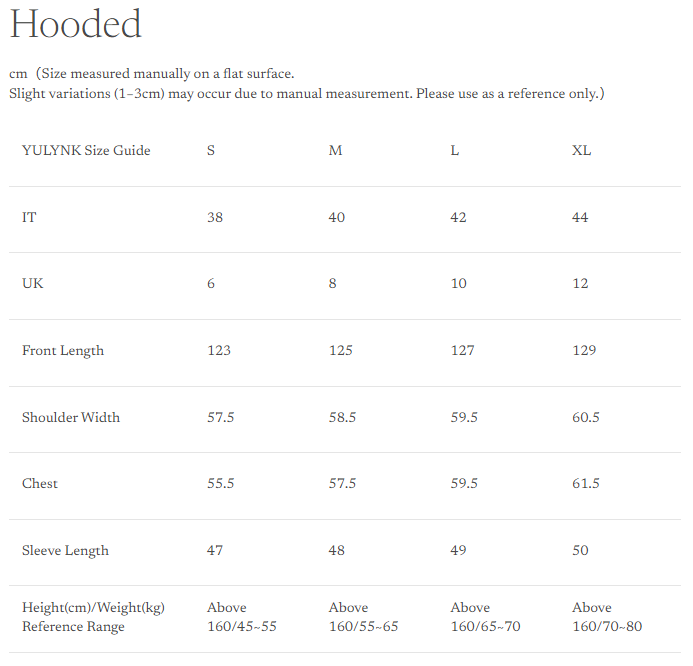Click the "YULYNK Size Guide" header cell
Viewport: 693px width, 666px height.
(x=86, y=151)
